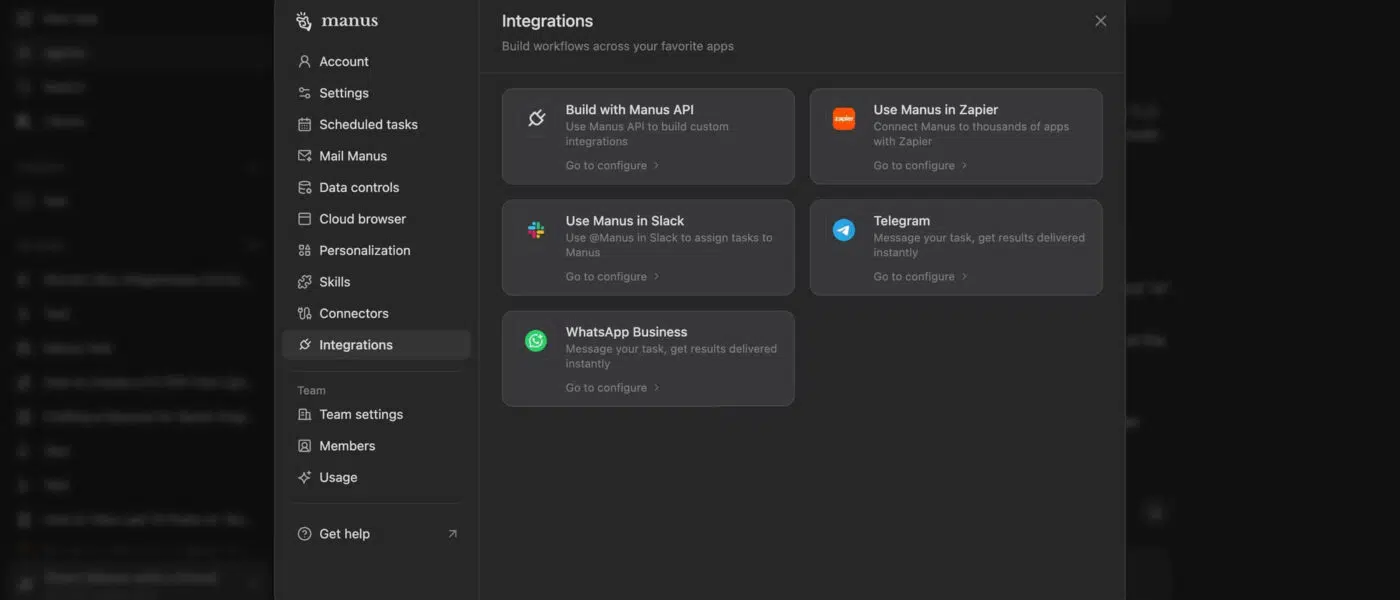Click the Connectors icon
The width and height of the screenshot is (1400, 600).
(303, 312)
